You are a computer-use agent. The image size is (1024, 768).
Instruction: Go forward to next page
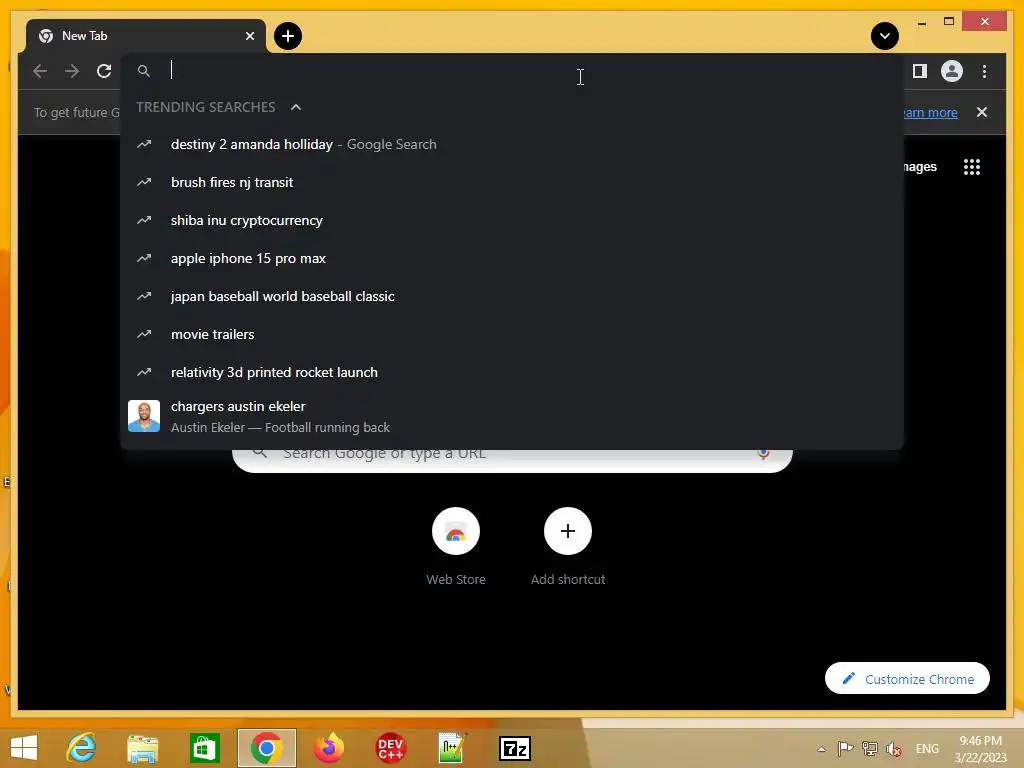tap(72, 71)
